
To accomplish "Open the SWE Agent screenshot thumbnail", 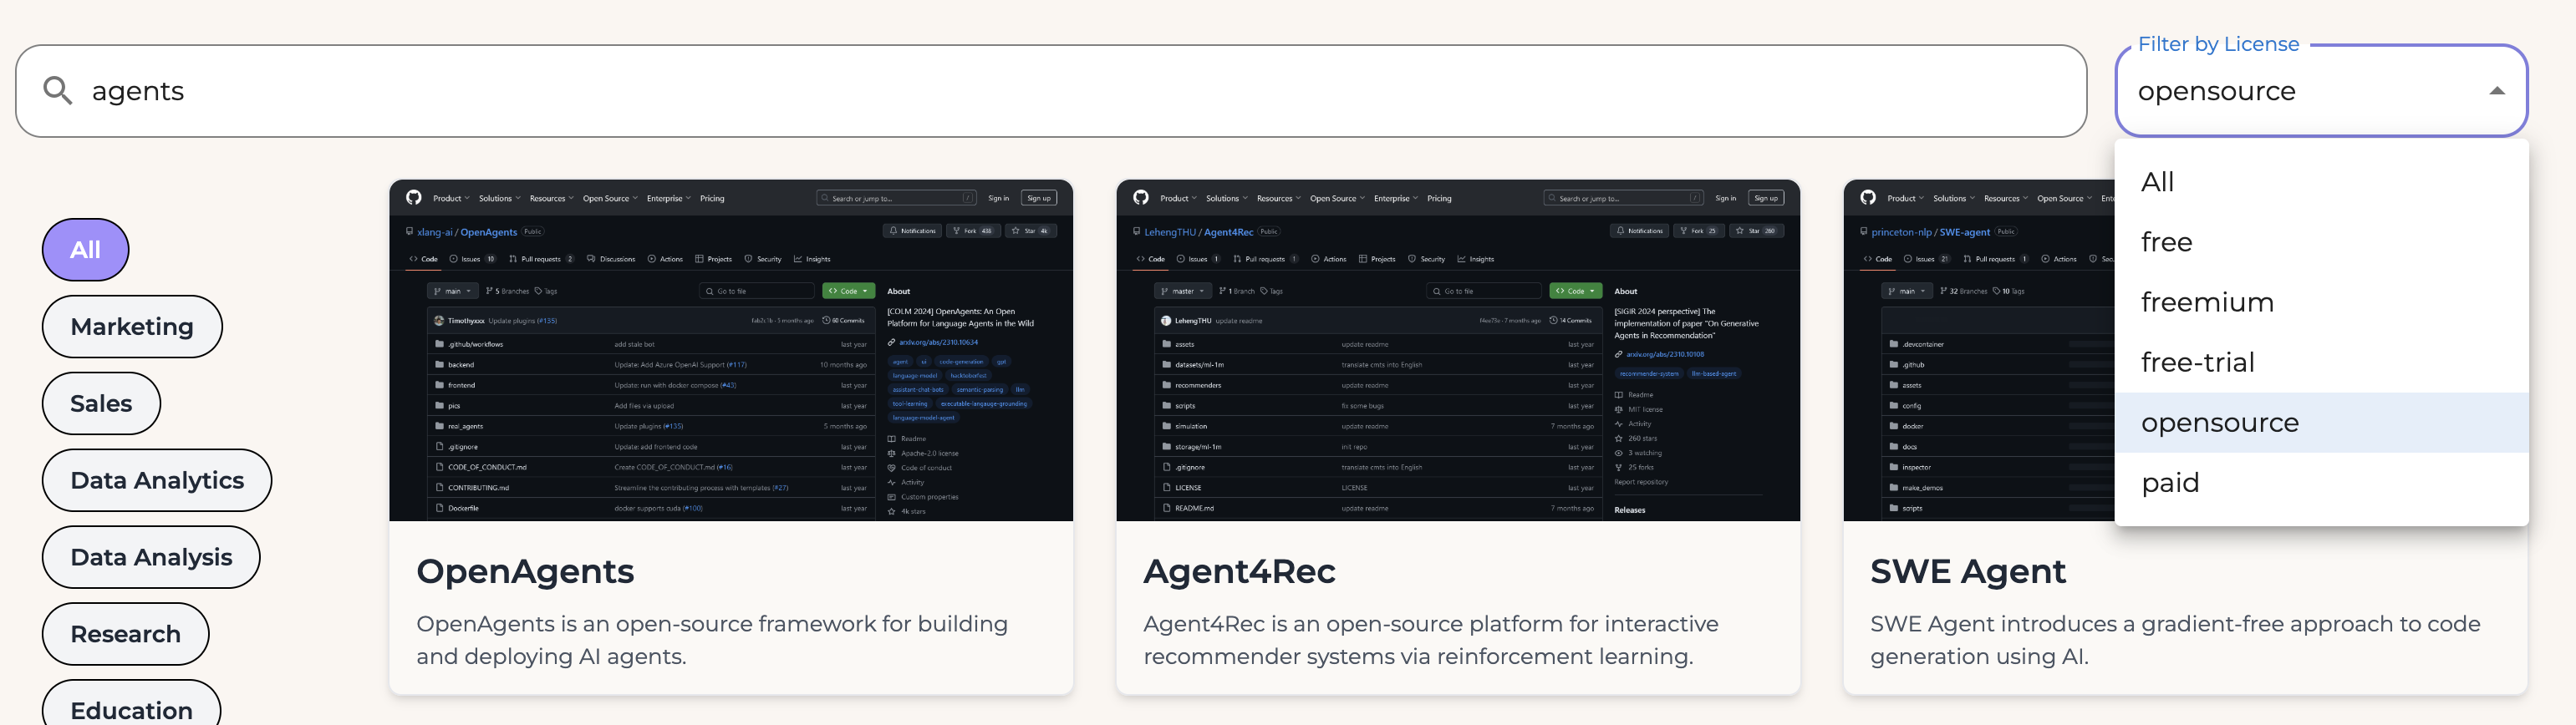I will 1979,350.
